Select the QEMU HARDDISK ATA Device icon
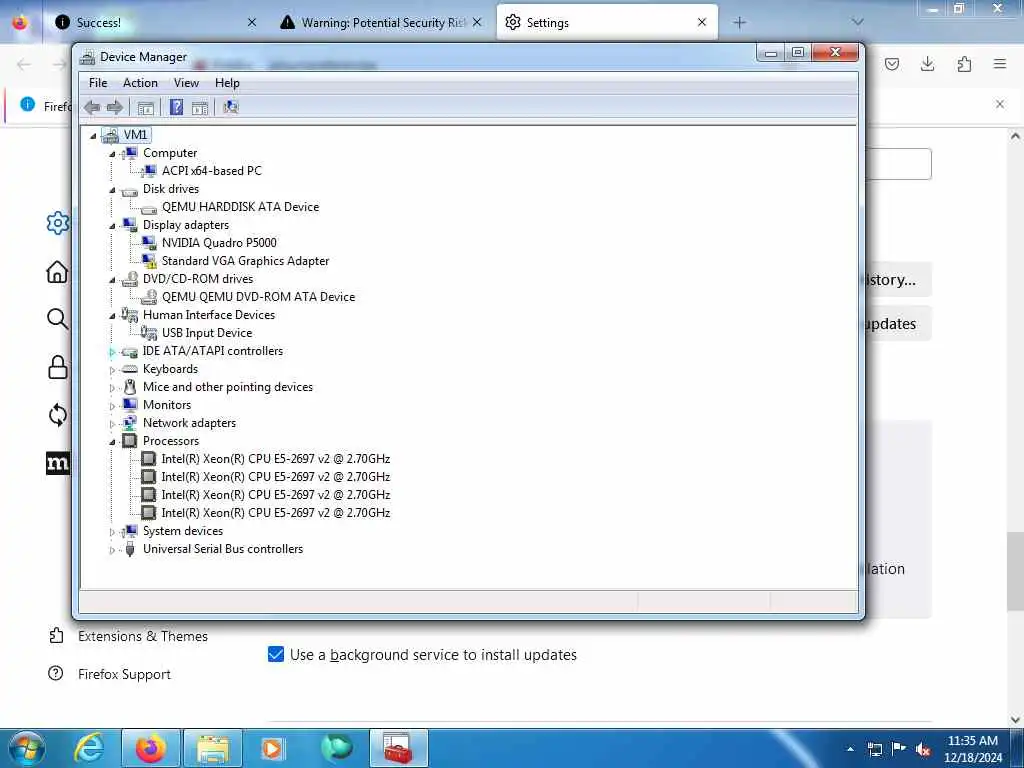 pyautogui.click(x=149, y=208)
